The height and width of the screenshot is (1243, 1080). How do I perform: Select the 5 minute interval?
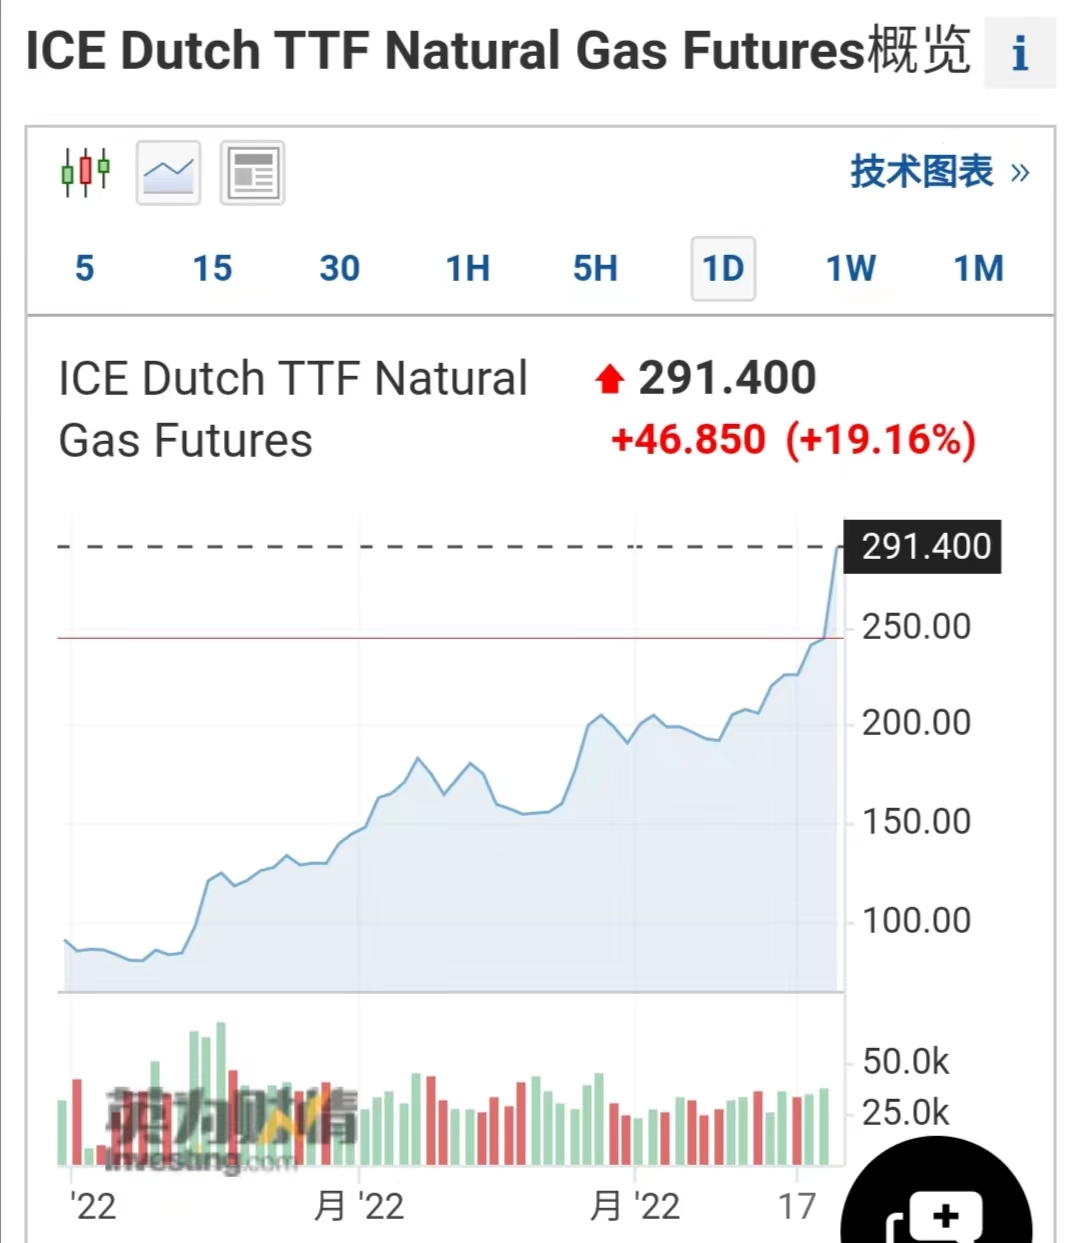[x=85, y=268]
